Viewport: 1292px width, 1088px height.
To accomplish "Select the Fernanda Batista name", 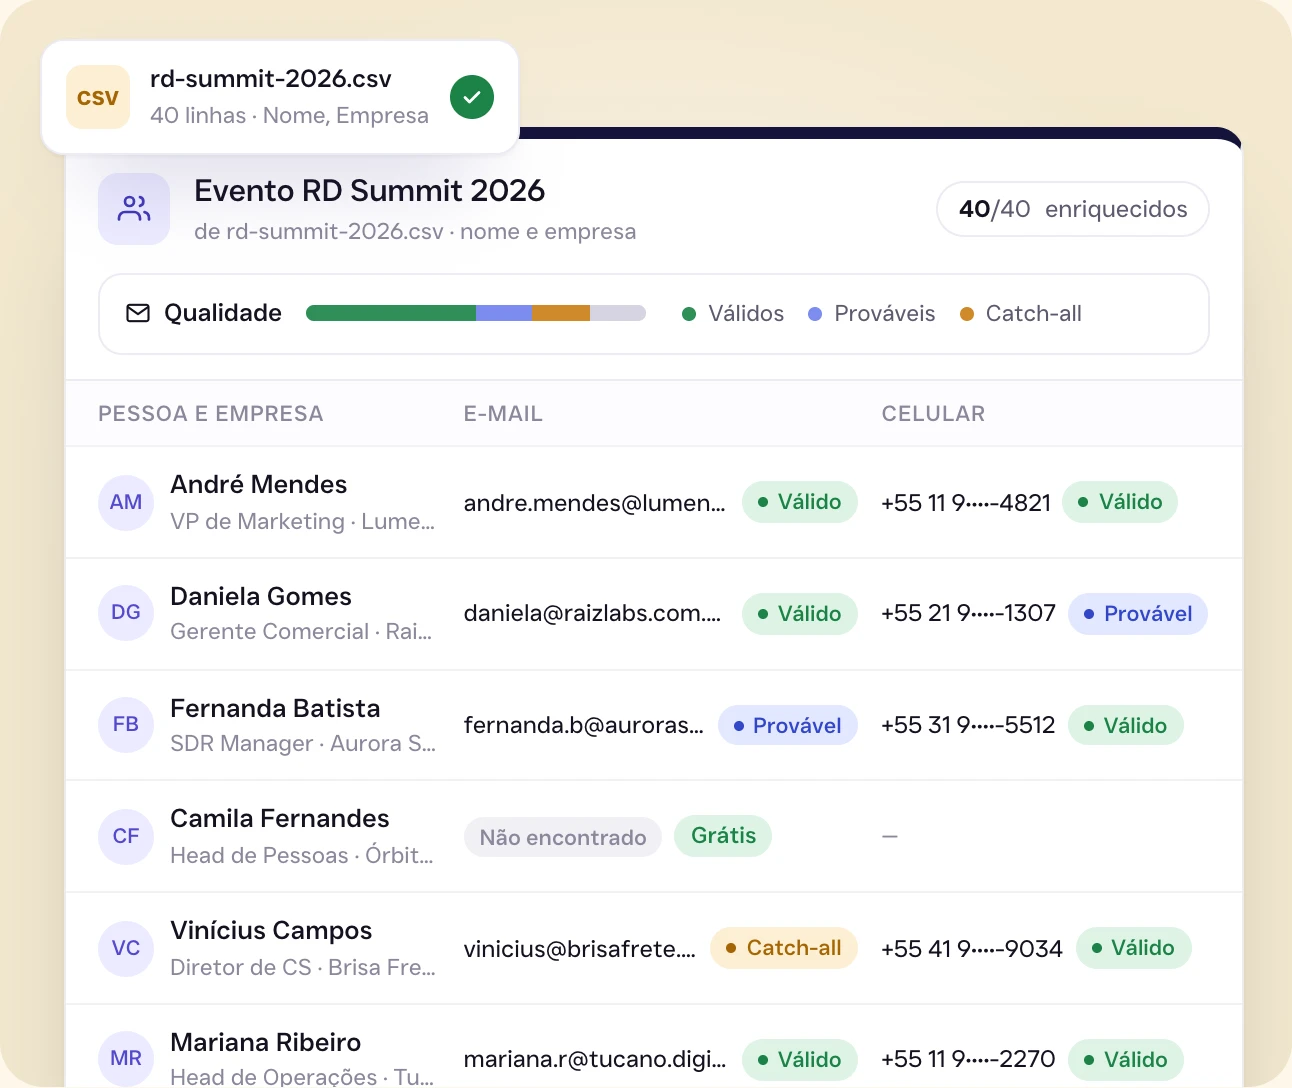I will pos(276,708).
